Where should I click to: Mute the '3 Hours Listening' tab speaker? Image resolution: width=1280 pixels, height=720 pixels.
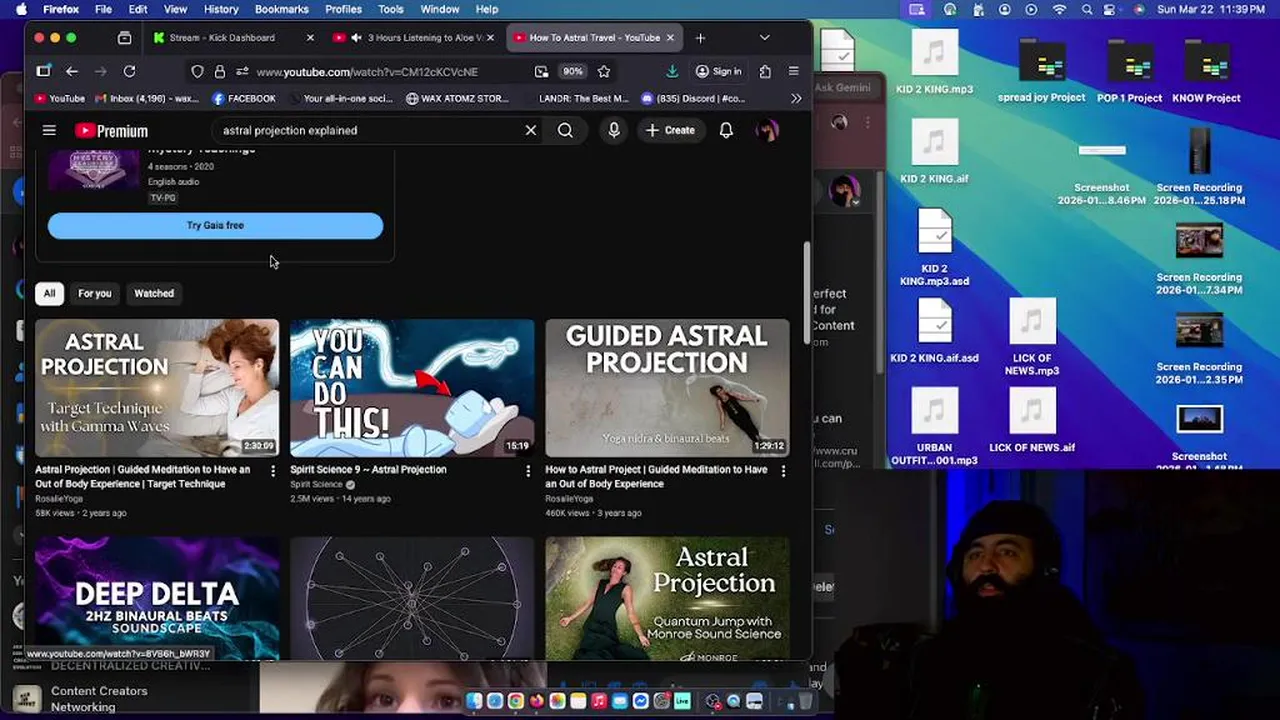click(355, 38)
